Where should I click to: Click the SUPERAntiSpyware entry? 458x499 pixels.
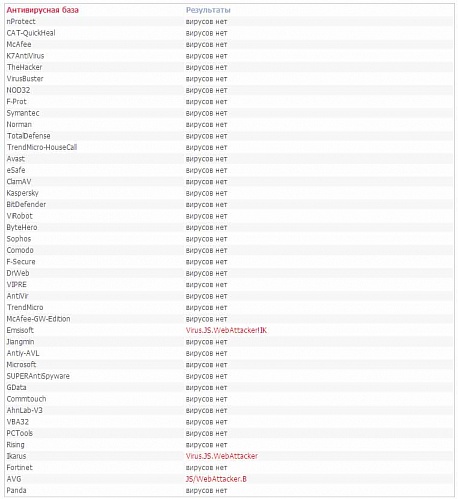[x=38, y=376]
